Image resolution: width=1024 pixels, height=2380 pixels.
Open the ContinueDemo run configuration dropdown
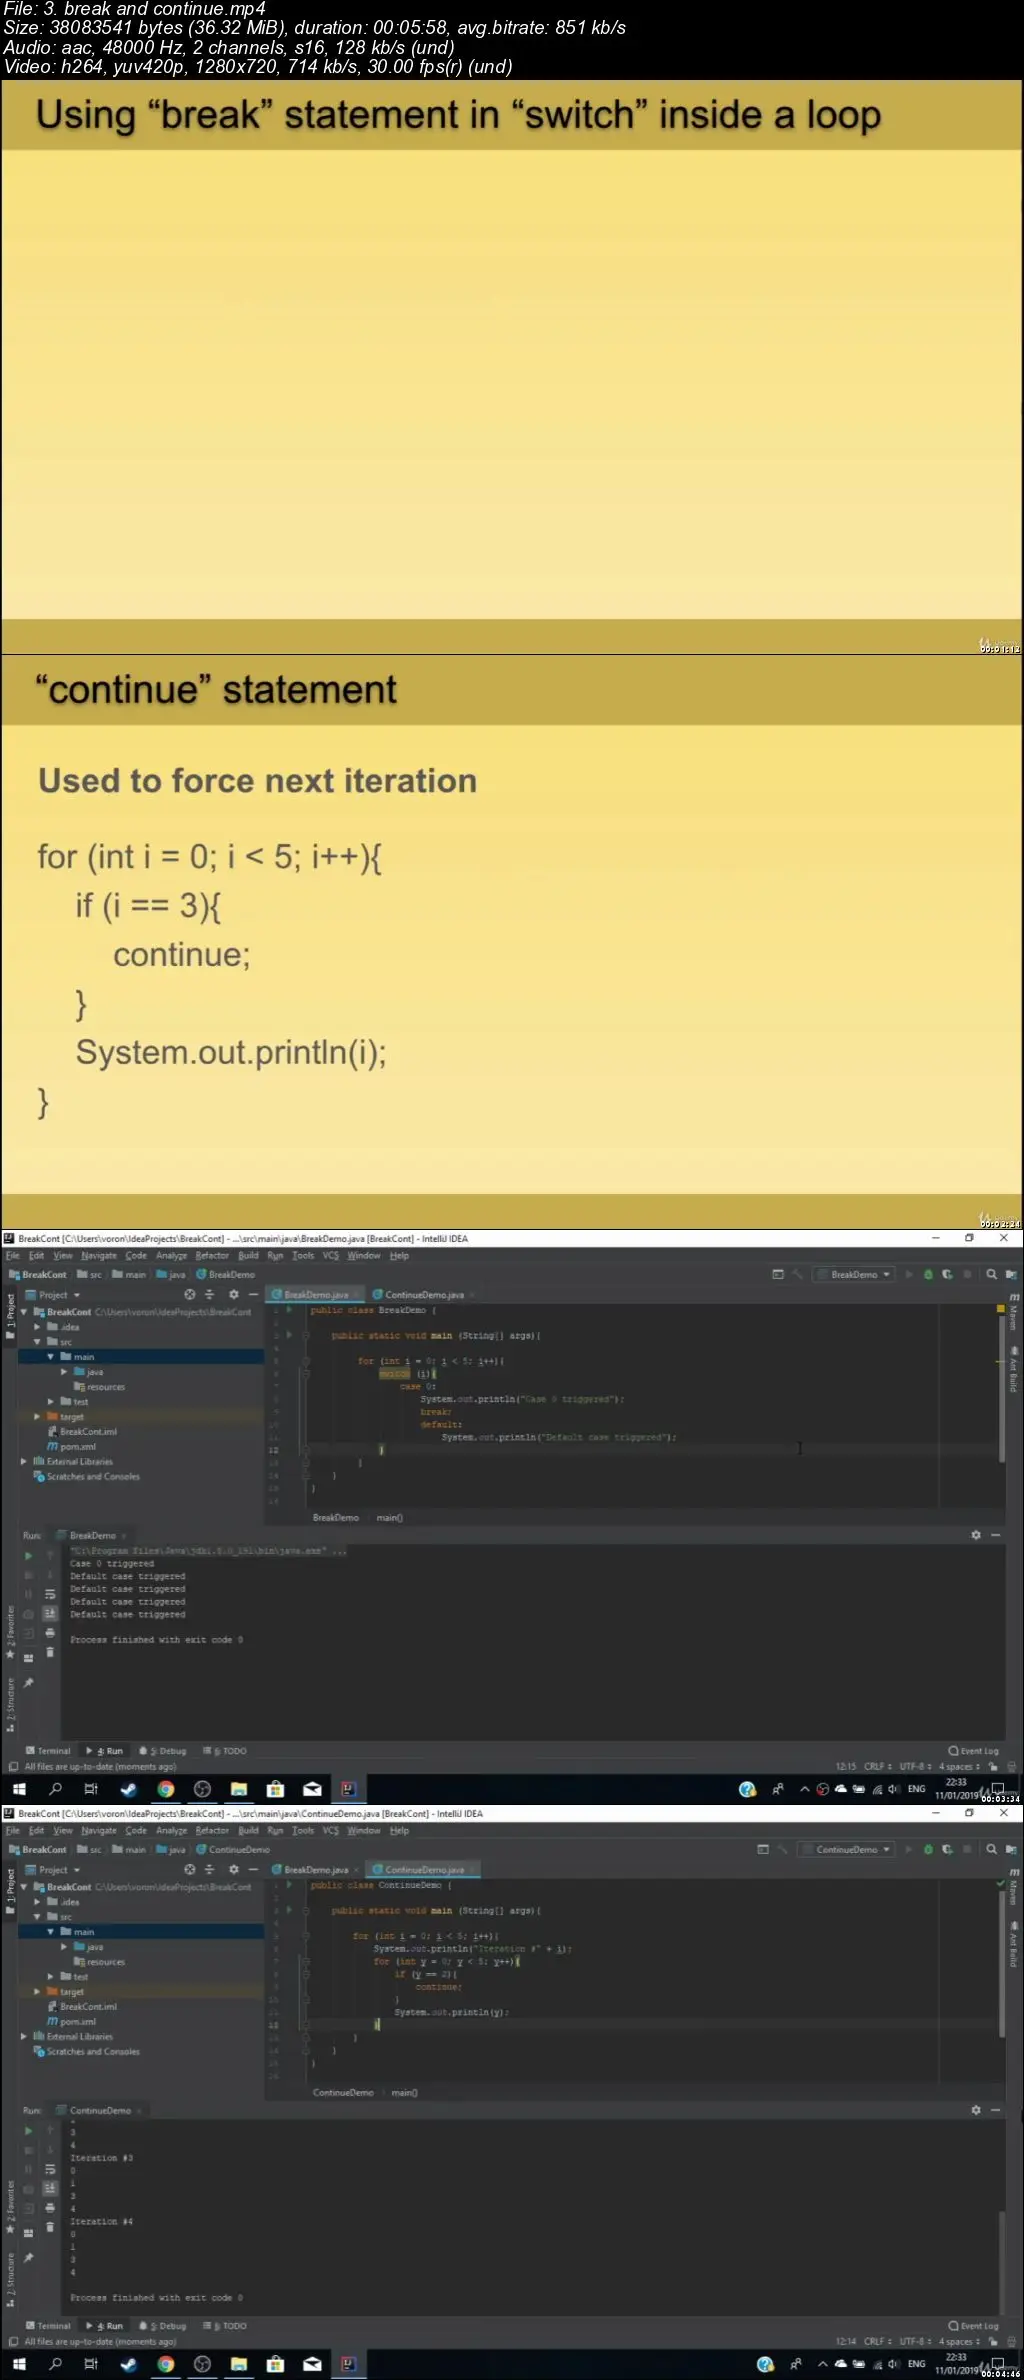(x=846, y=1849)
